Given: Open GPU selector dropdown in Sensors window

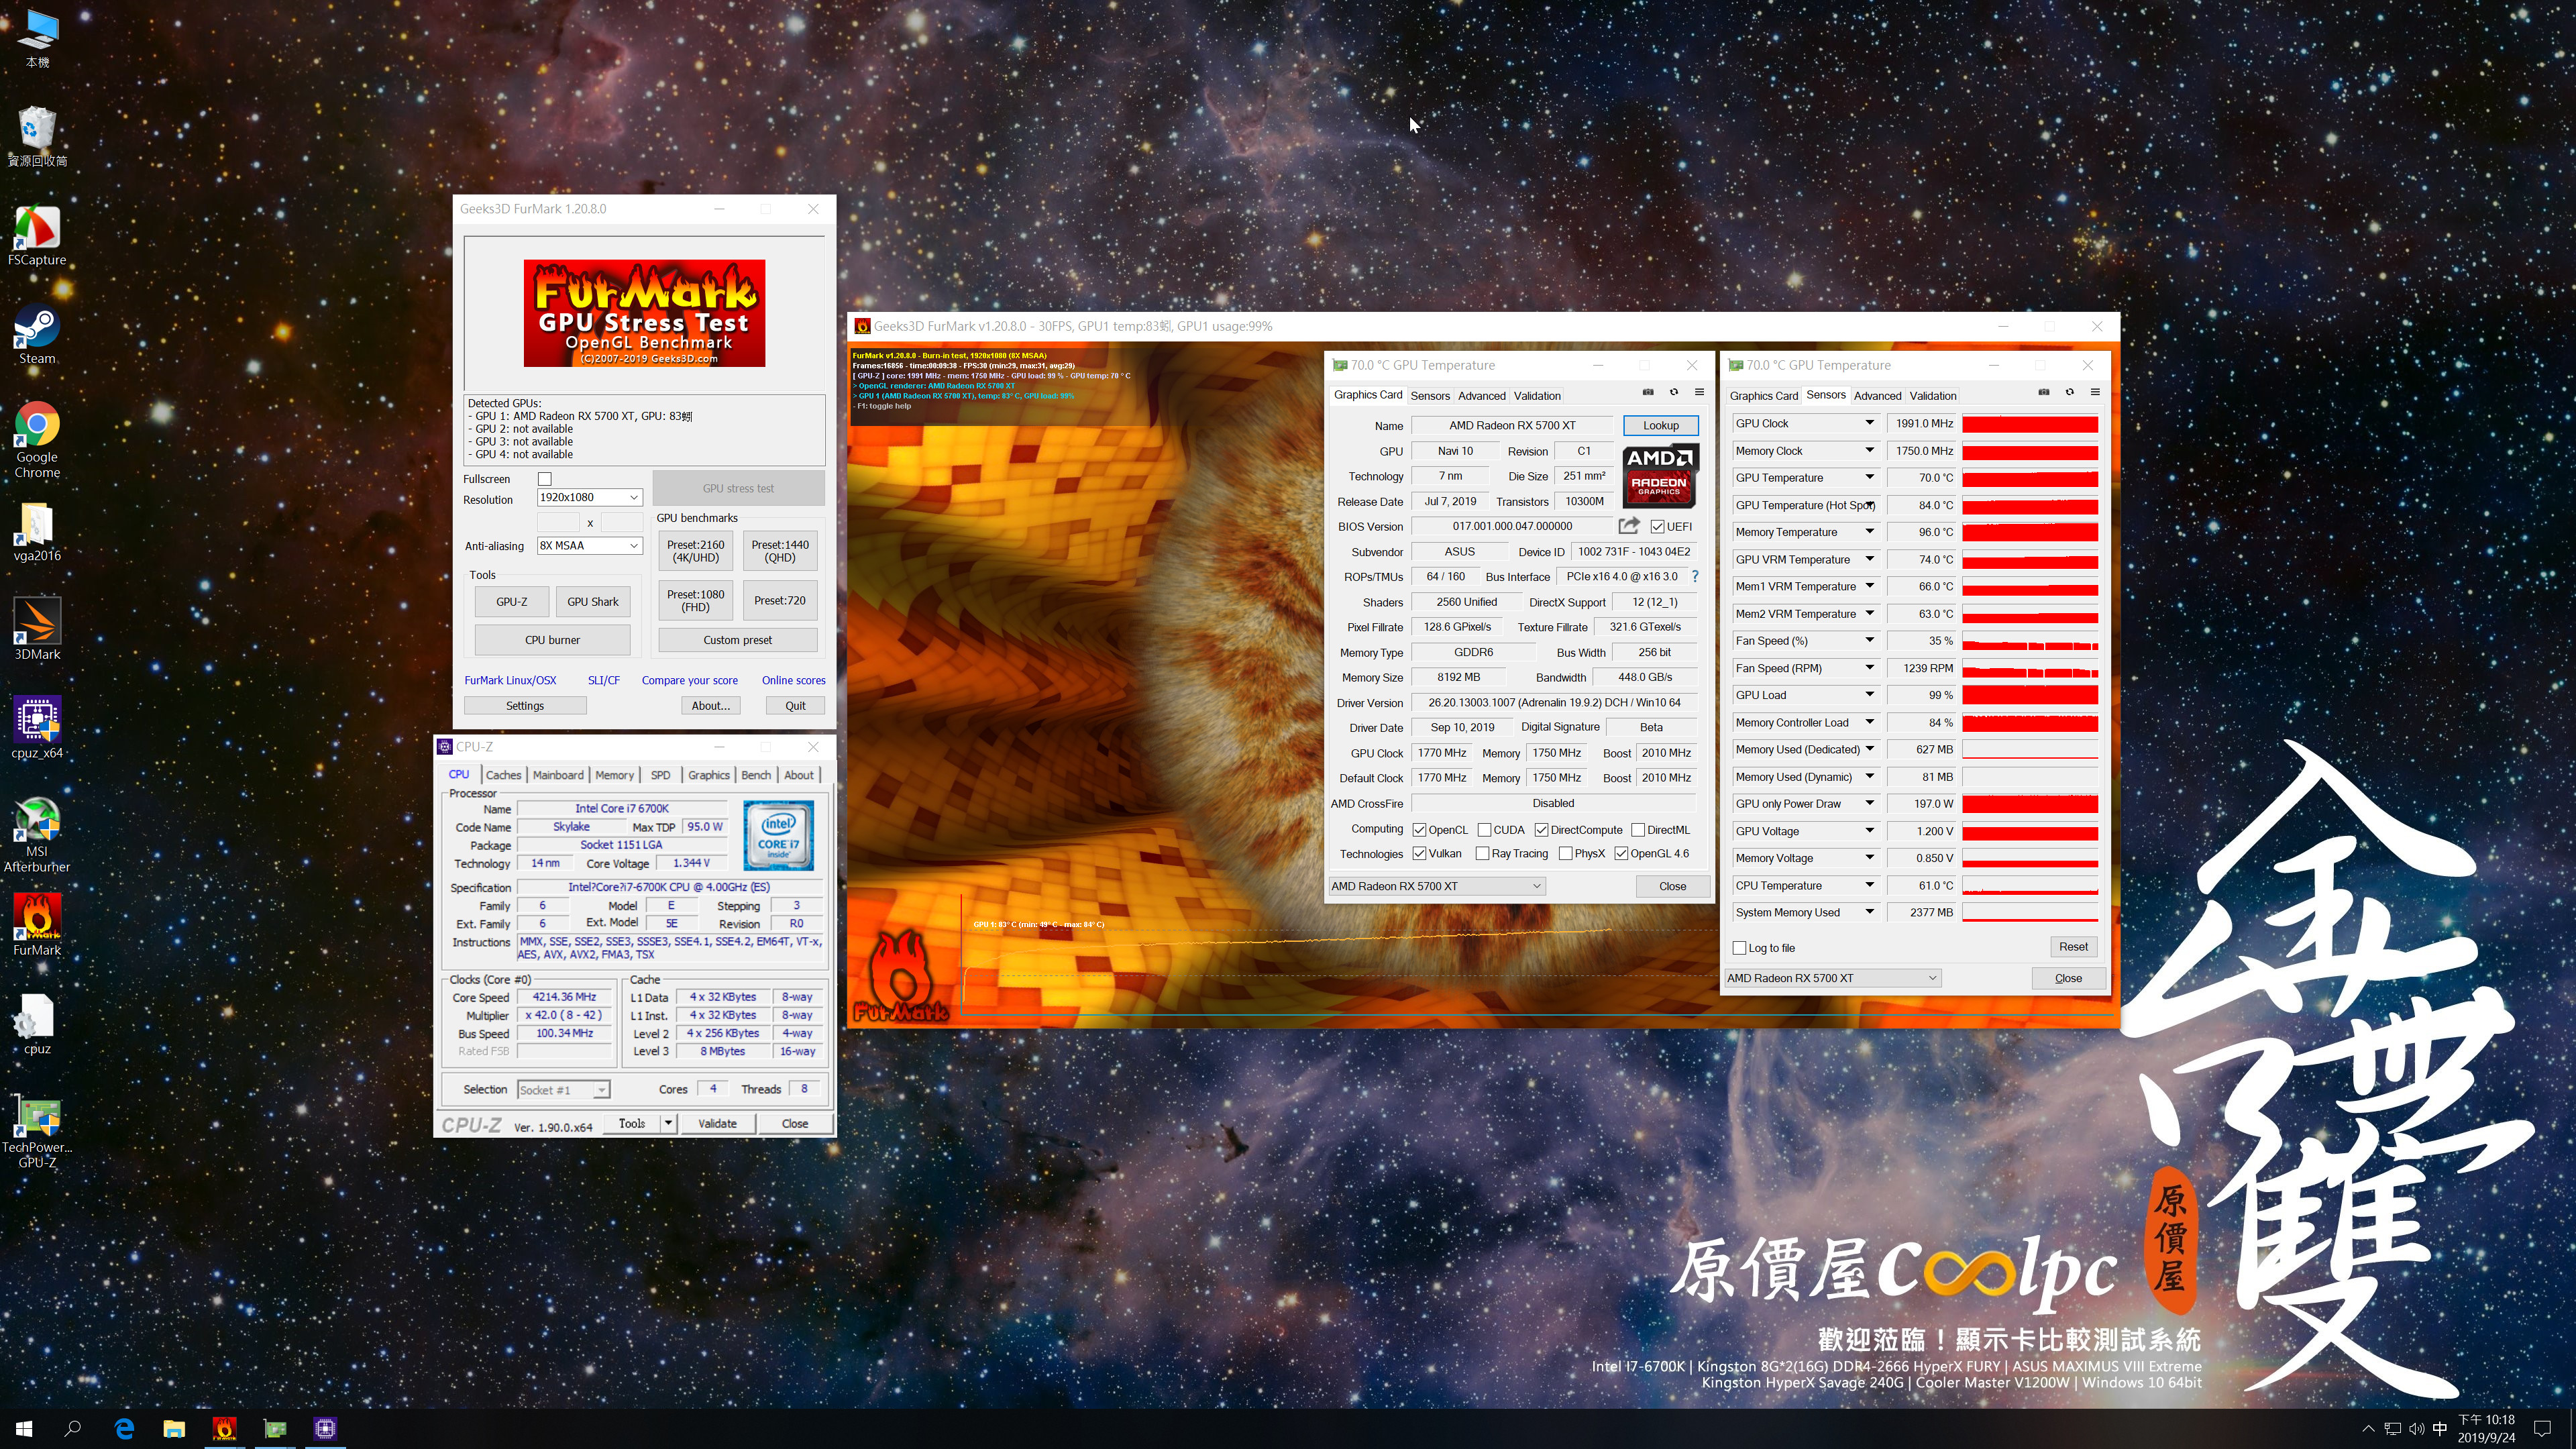Looking at the screenshot, I should click(x=1832, y=978).
